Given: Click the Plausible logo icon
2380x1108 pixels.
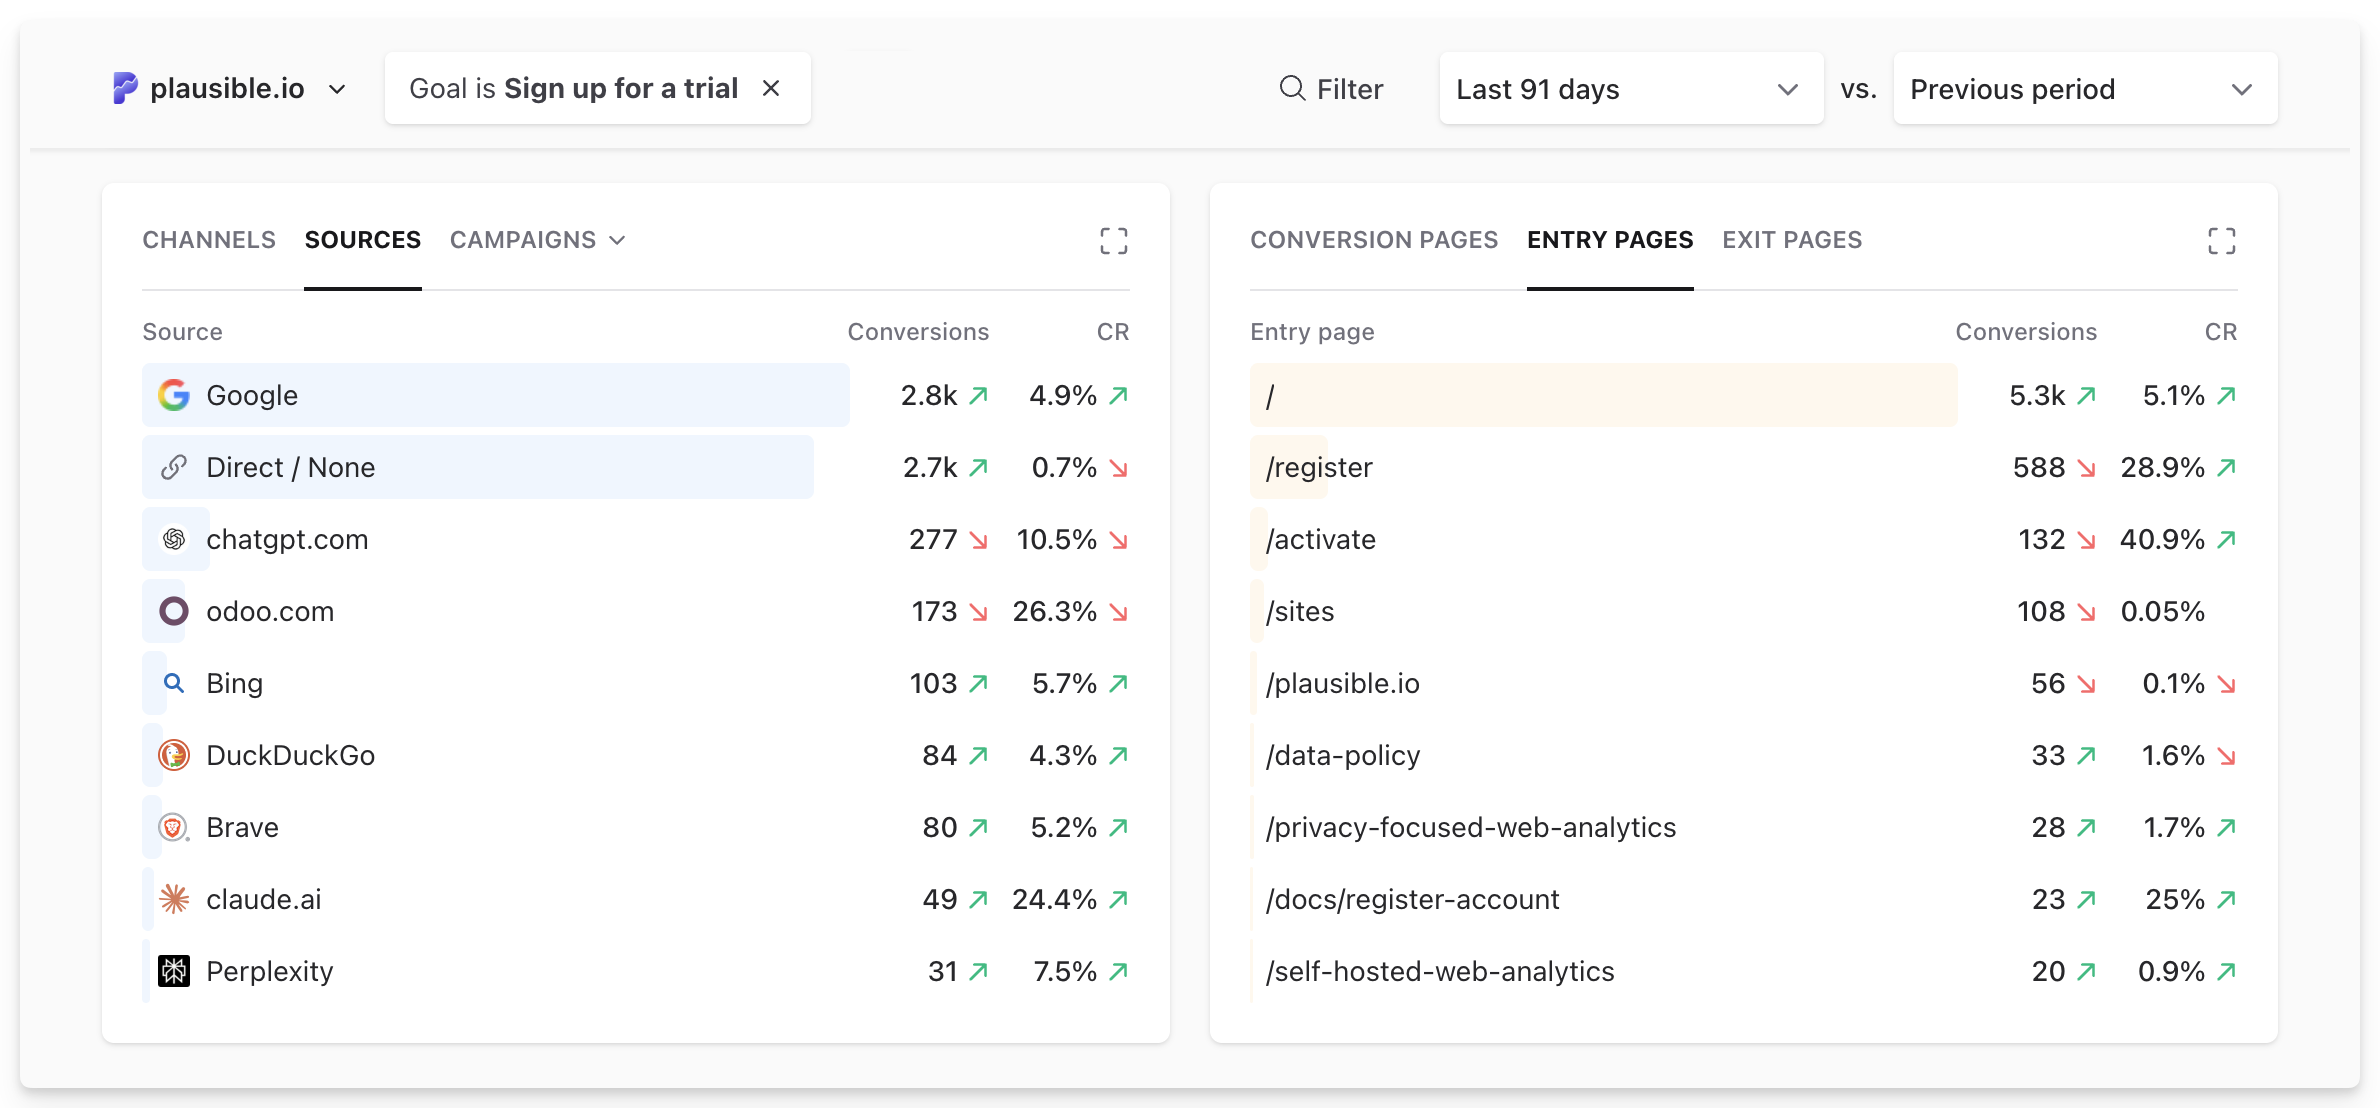Looking at the screenshot, I should coord(124,88).
